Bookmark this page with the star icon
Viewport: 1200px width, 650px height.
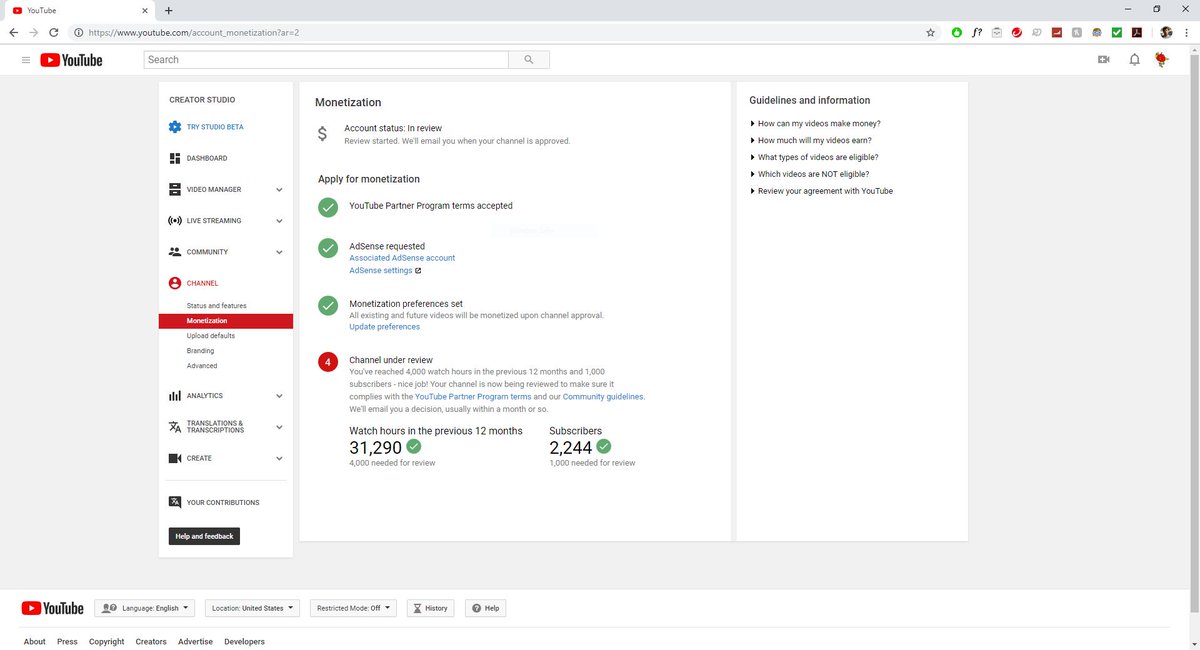click(x=931, y=32)
